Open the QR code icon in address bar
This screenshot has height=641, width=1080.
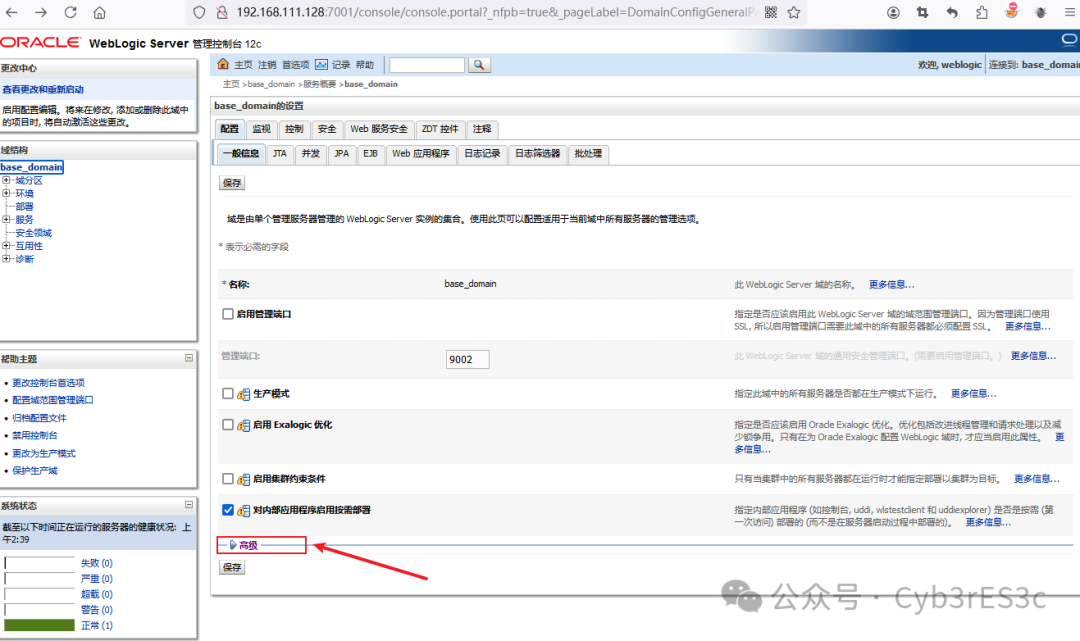coord(771,12)
